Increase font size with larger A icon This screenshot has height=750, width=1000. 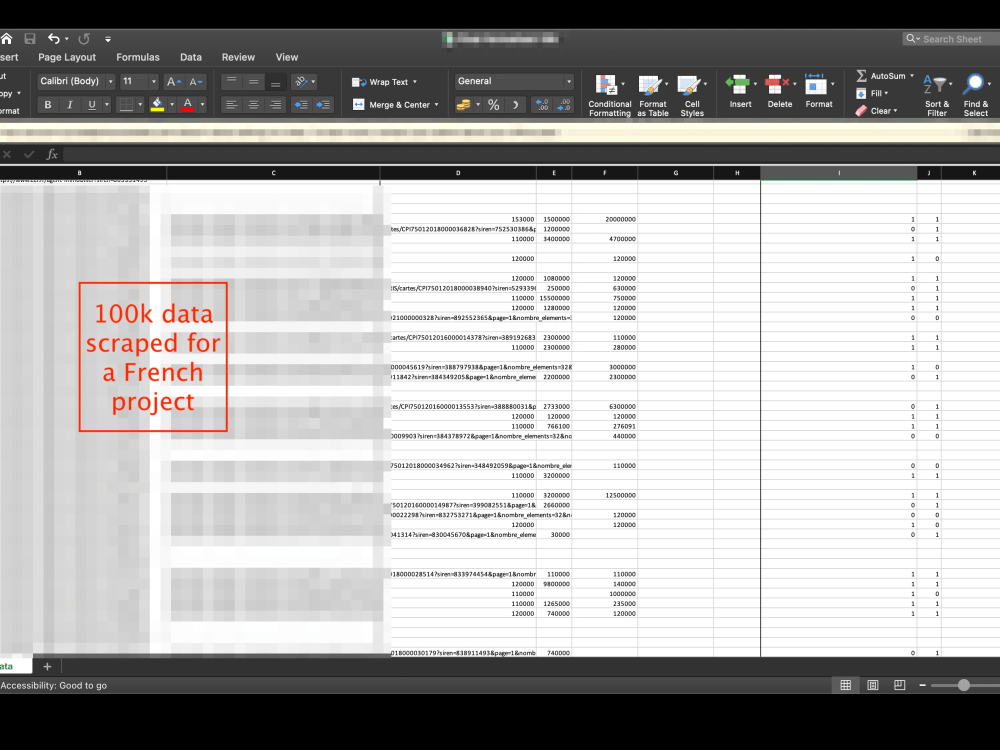pos(173,82)
